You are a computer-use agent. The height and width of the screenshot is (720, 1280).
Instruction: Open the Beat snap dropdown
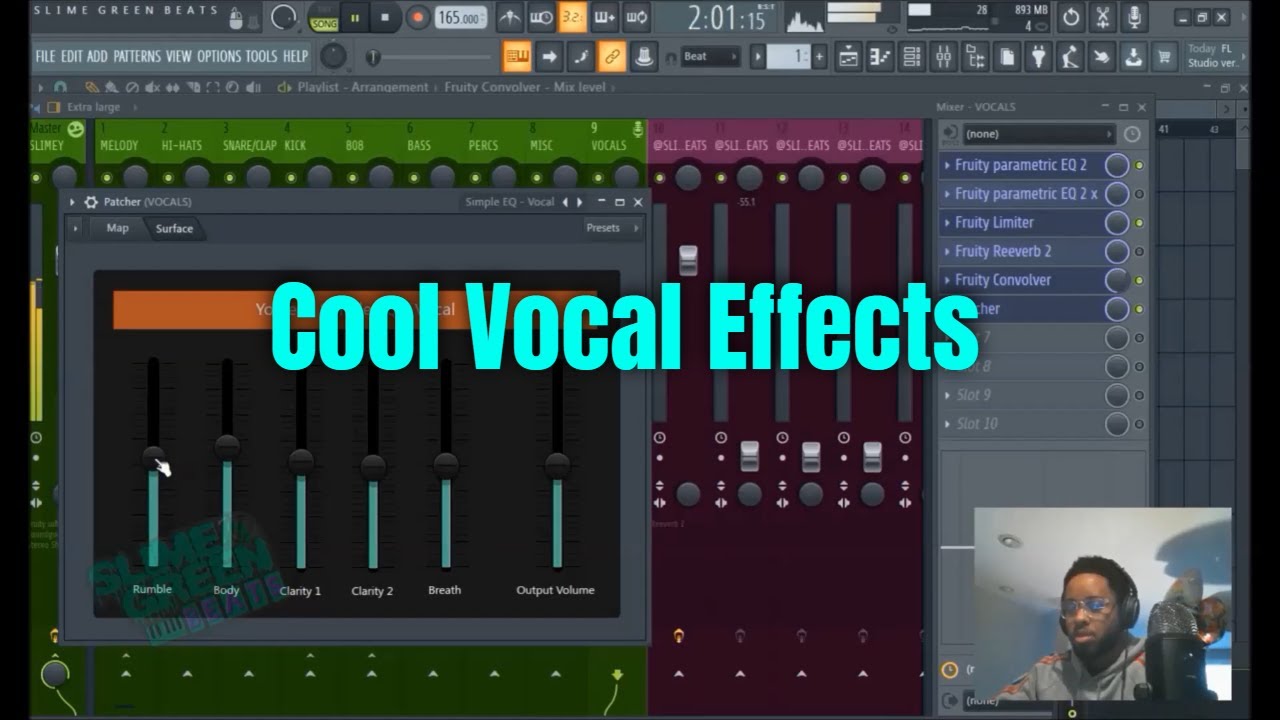(710, 57)
